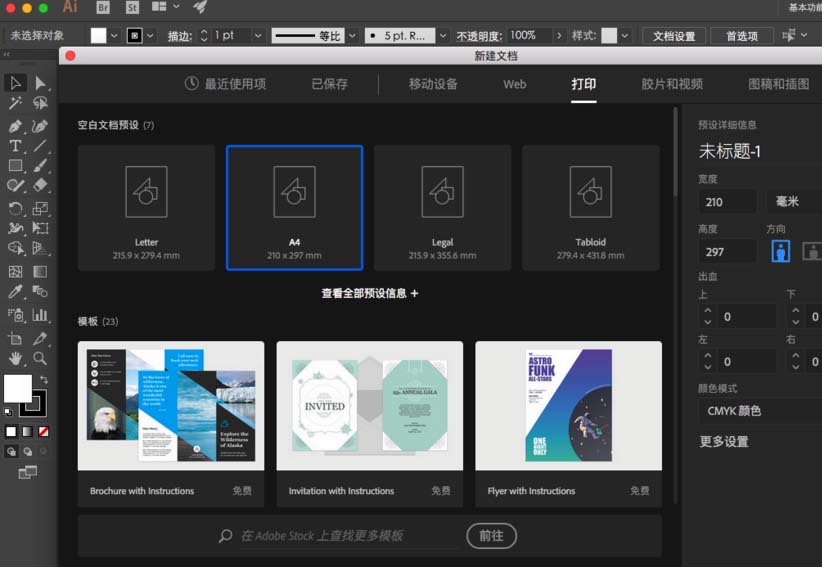The width and height of the screenshot is (822, 567).
Task: Select the Width warp tool
Action: click(x=15, y=228)
